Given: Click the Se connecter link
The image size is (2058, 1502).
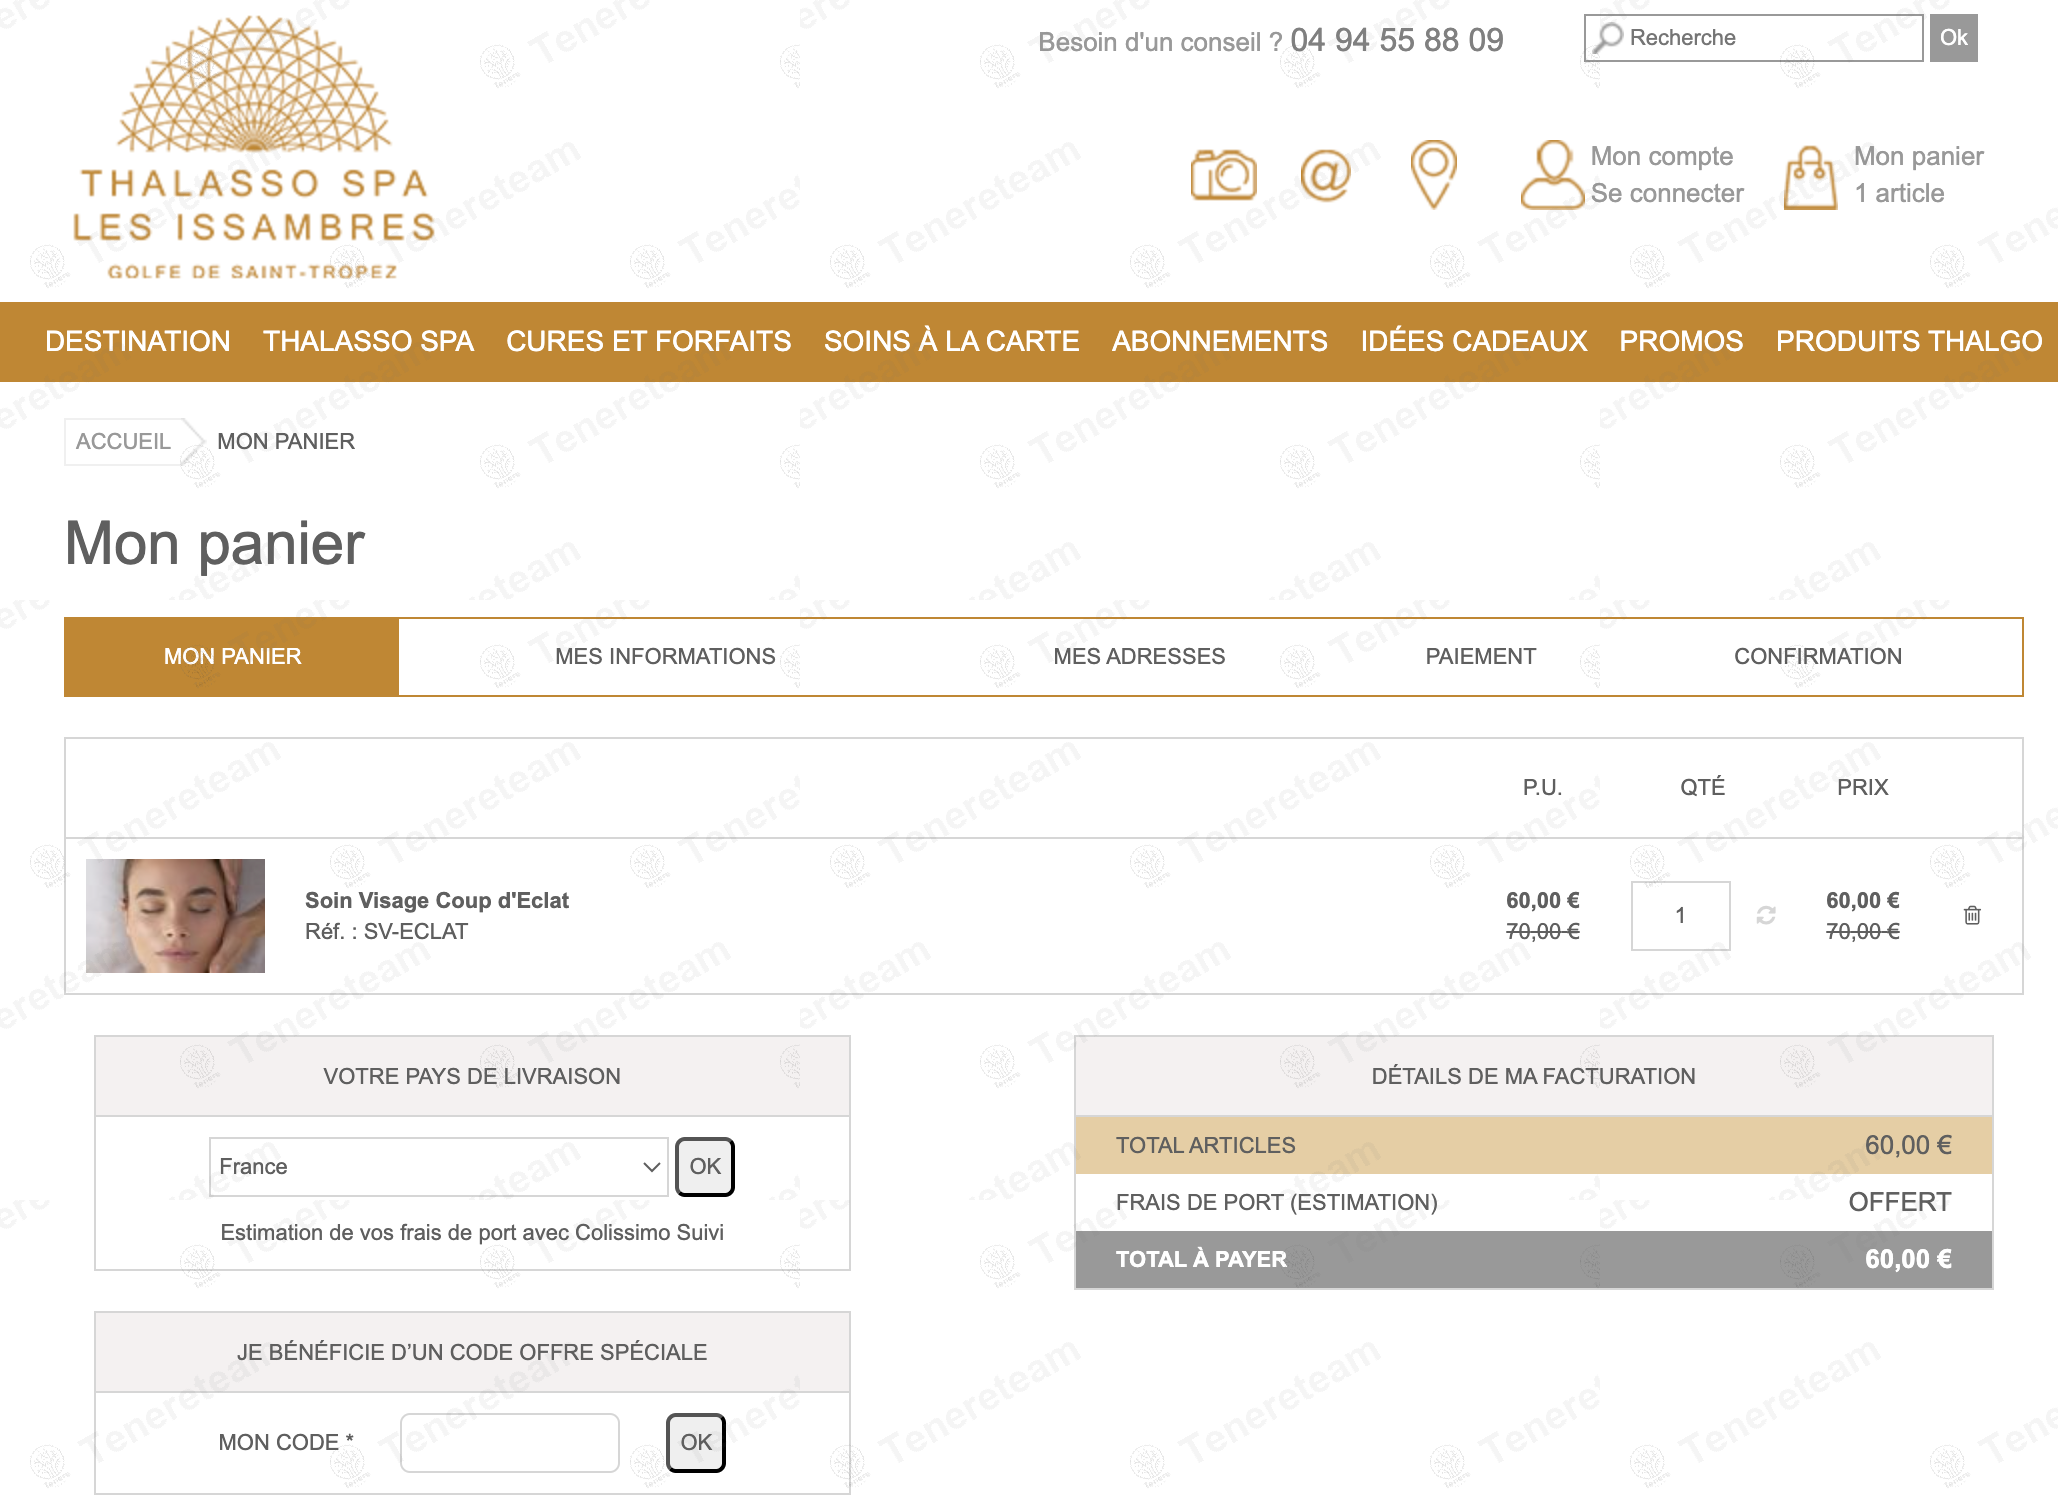Looking at the screenshot, I should [x=1667, y=193].
